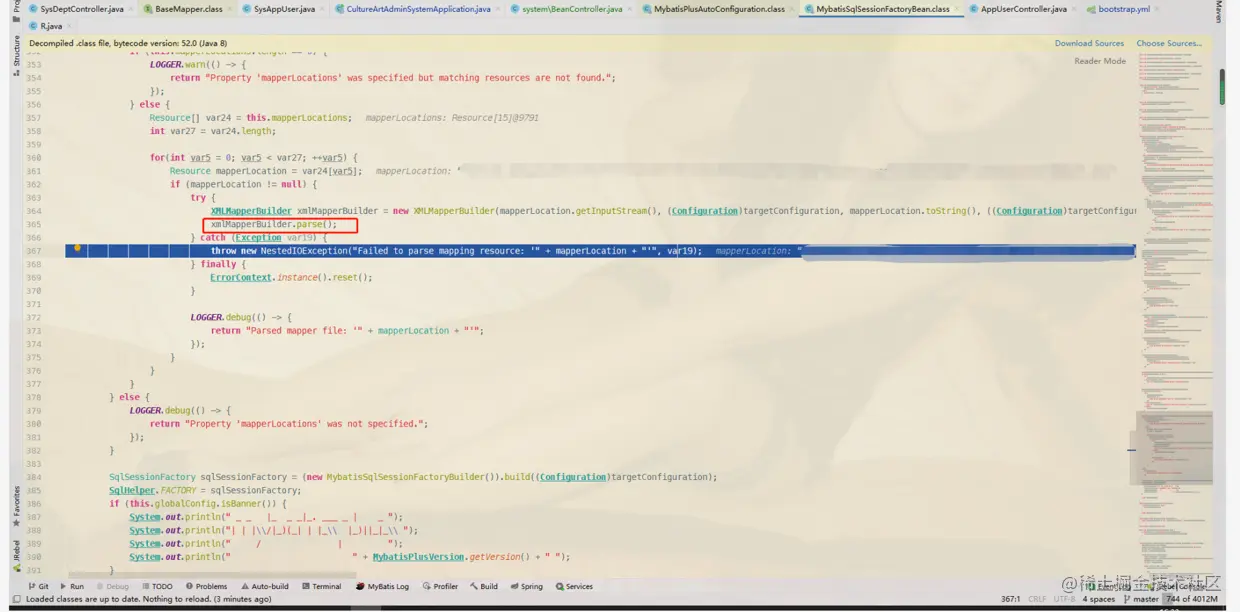Open the Profiler tool window

[x=440, y=586]
